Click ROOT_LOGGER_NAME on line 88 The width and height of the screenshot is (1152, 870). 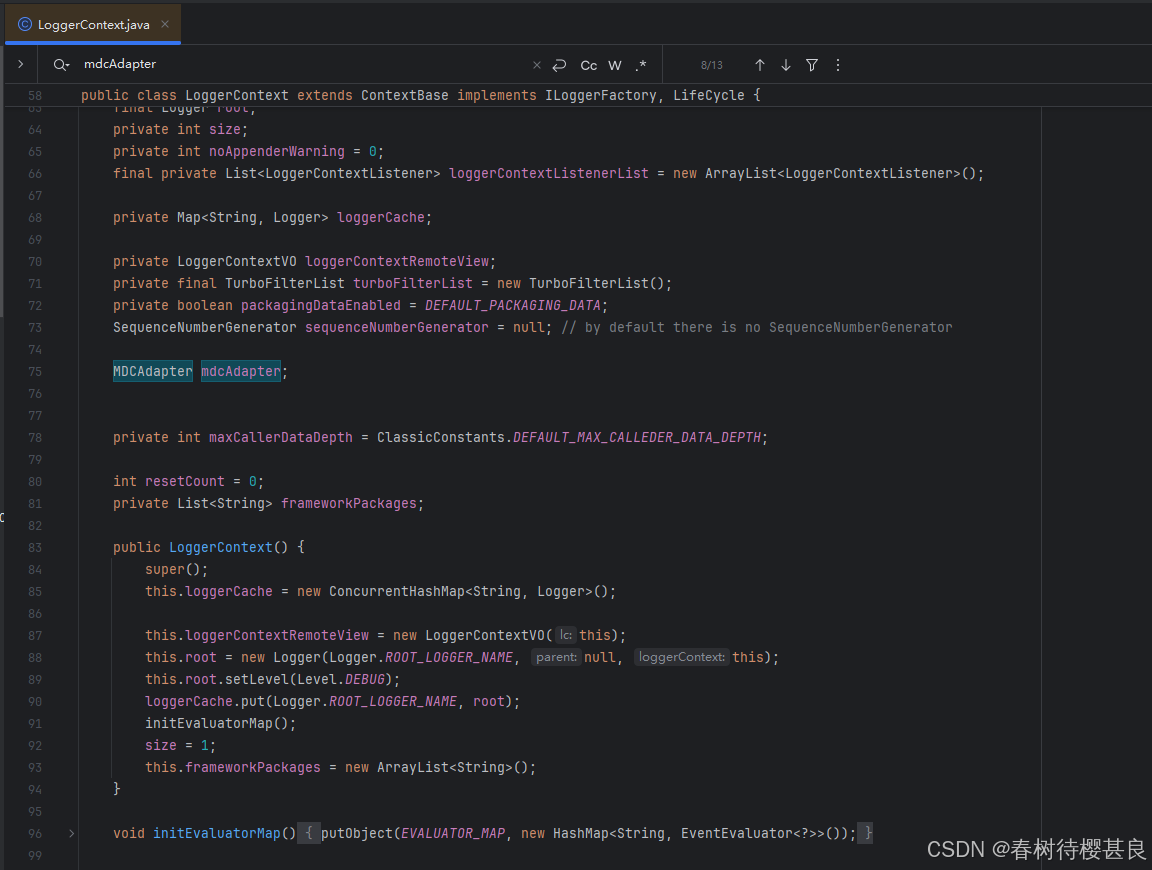[x=449, y=657]
